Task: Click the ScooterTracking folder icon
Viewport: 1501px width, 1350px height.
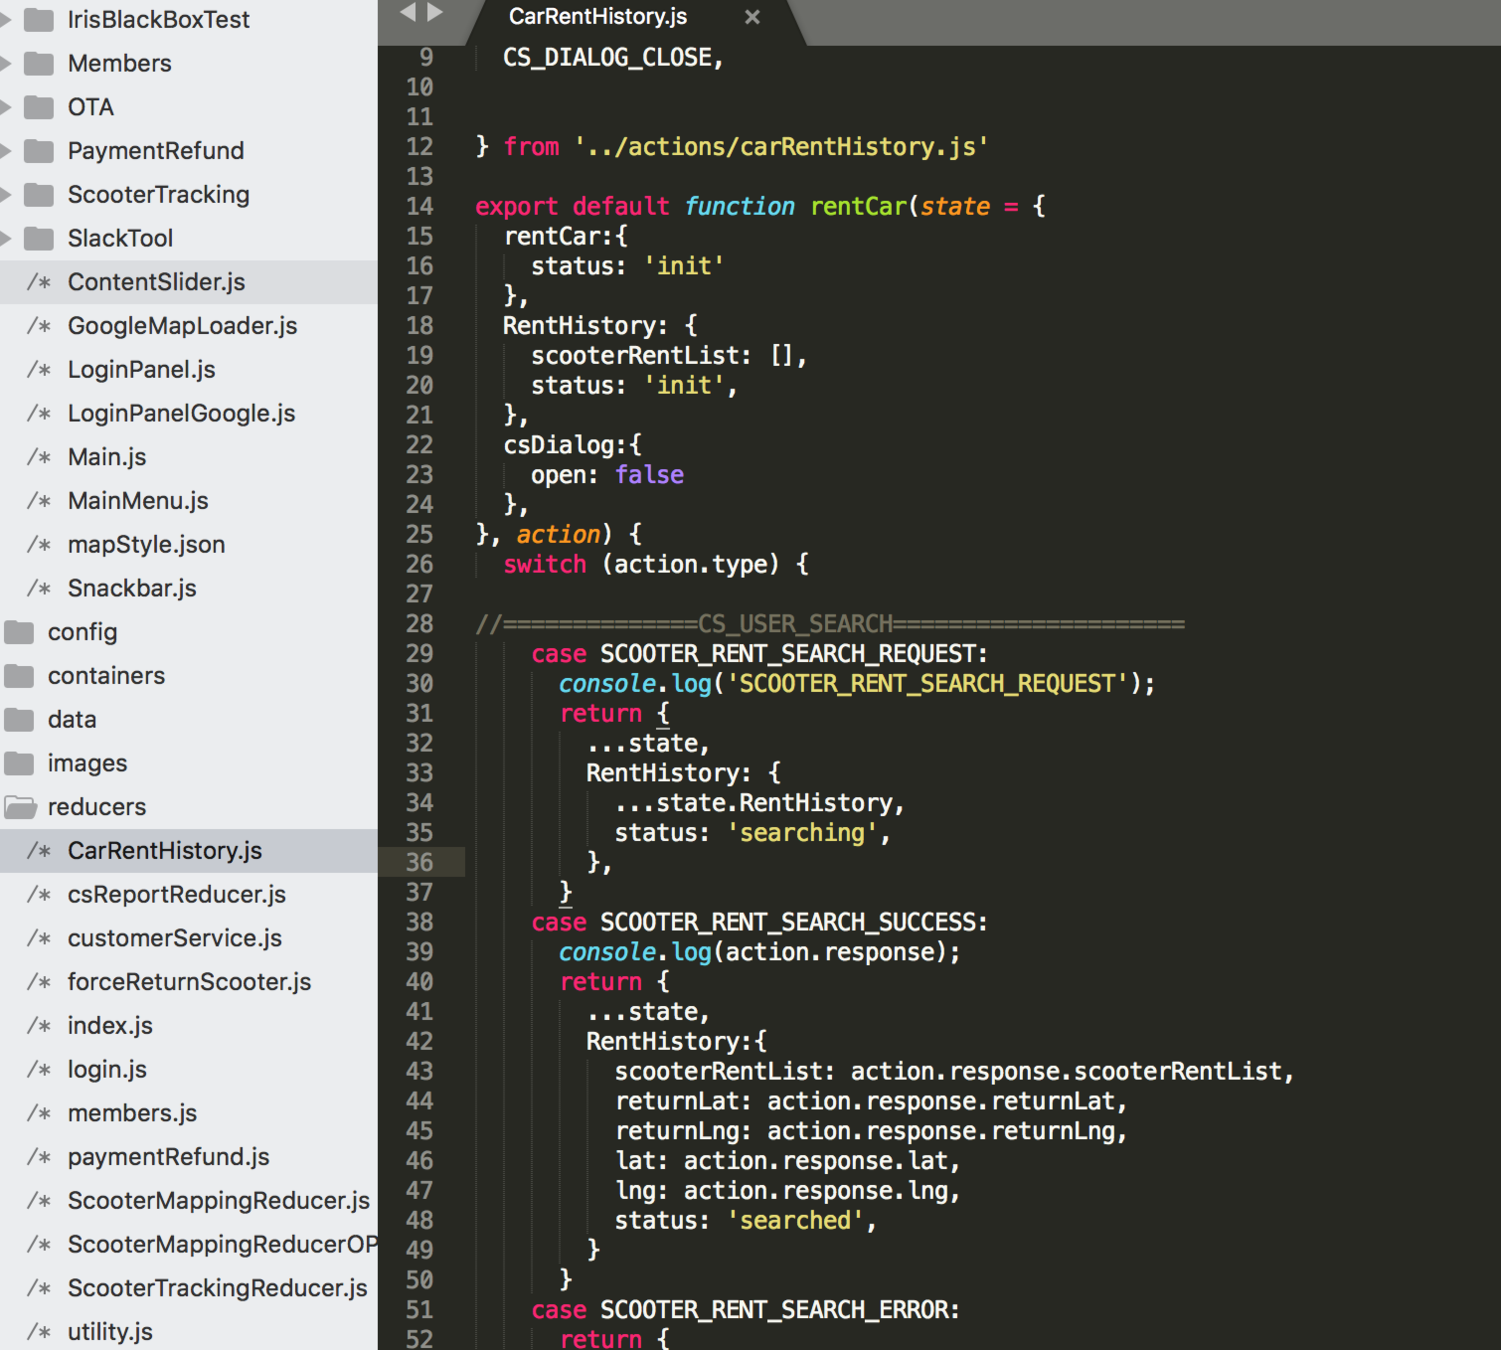Action: click(x=39, y=194)
